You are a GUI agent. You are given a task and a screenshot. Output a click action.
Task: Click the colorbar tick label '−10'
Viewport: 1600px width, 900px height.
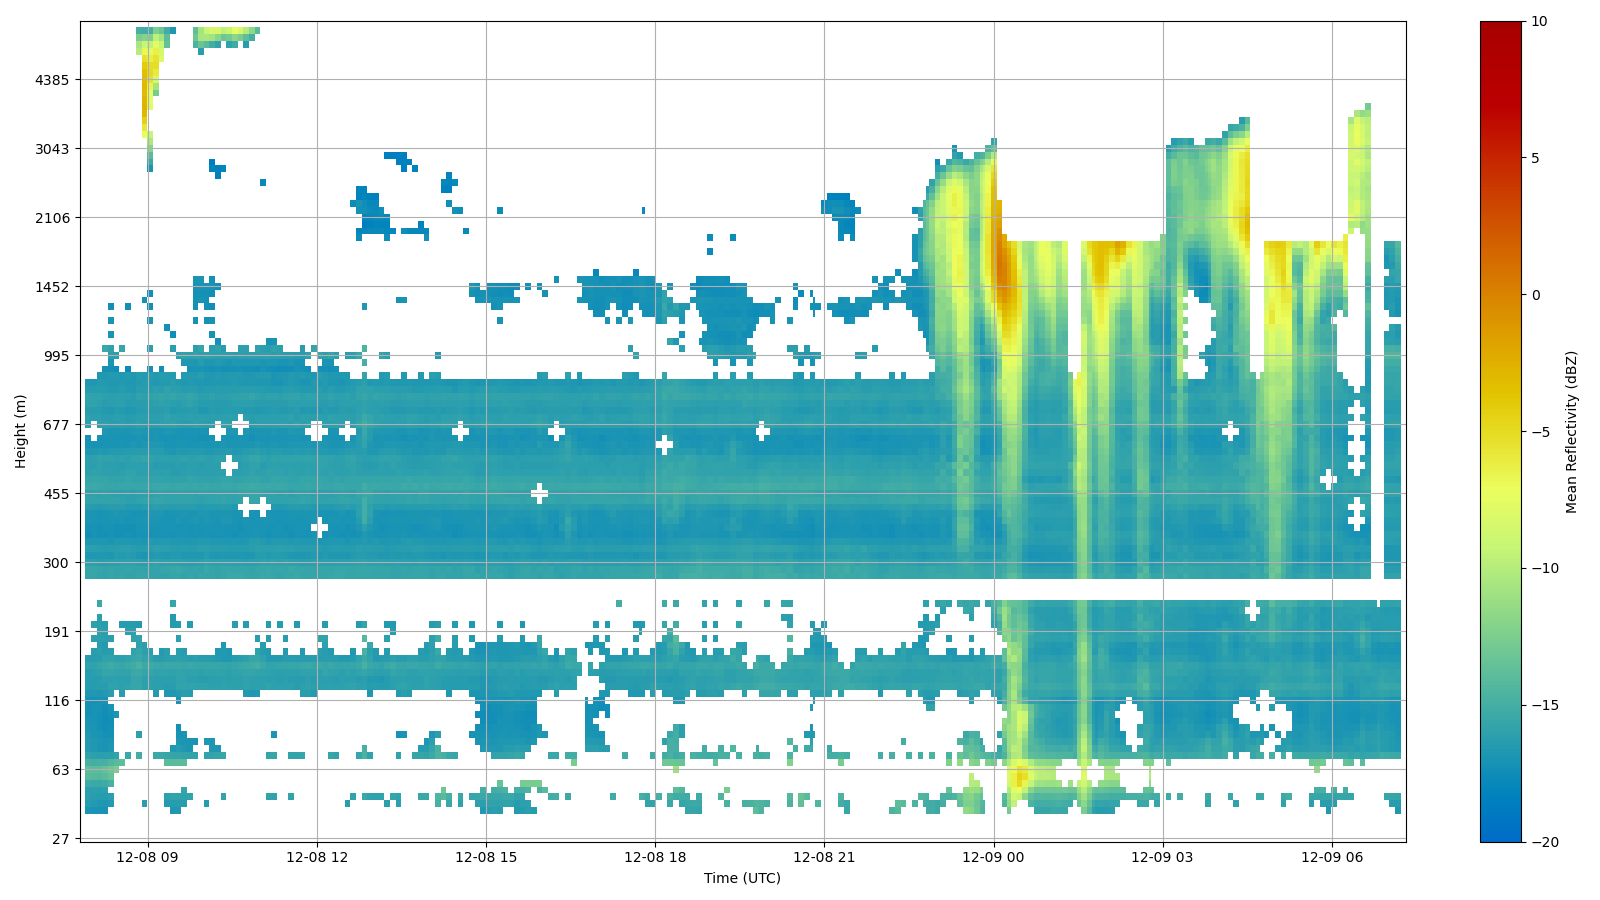coord(1544,569)
